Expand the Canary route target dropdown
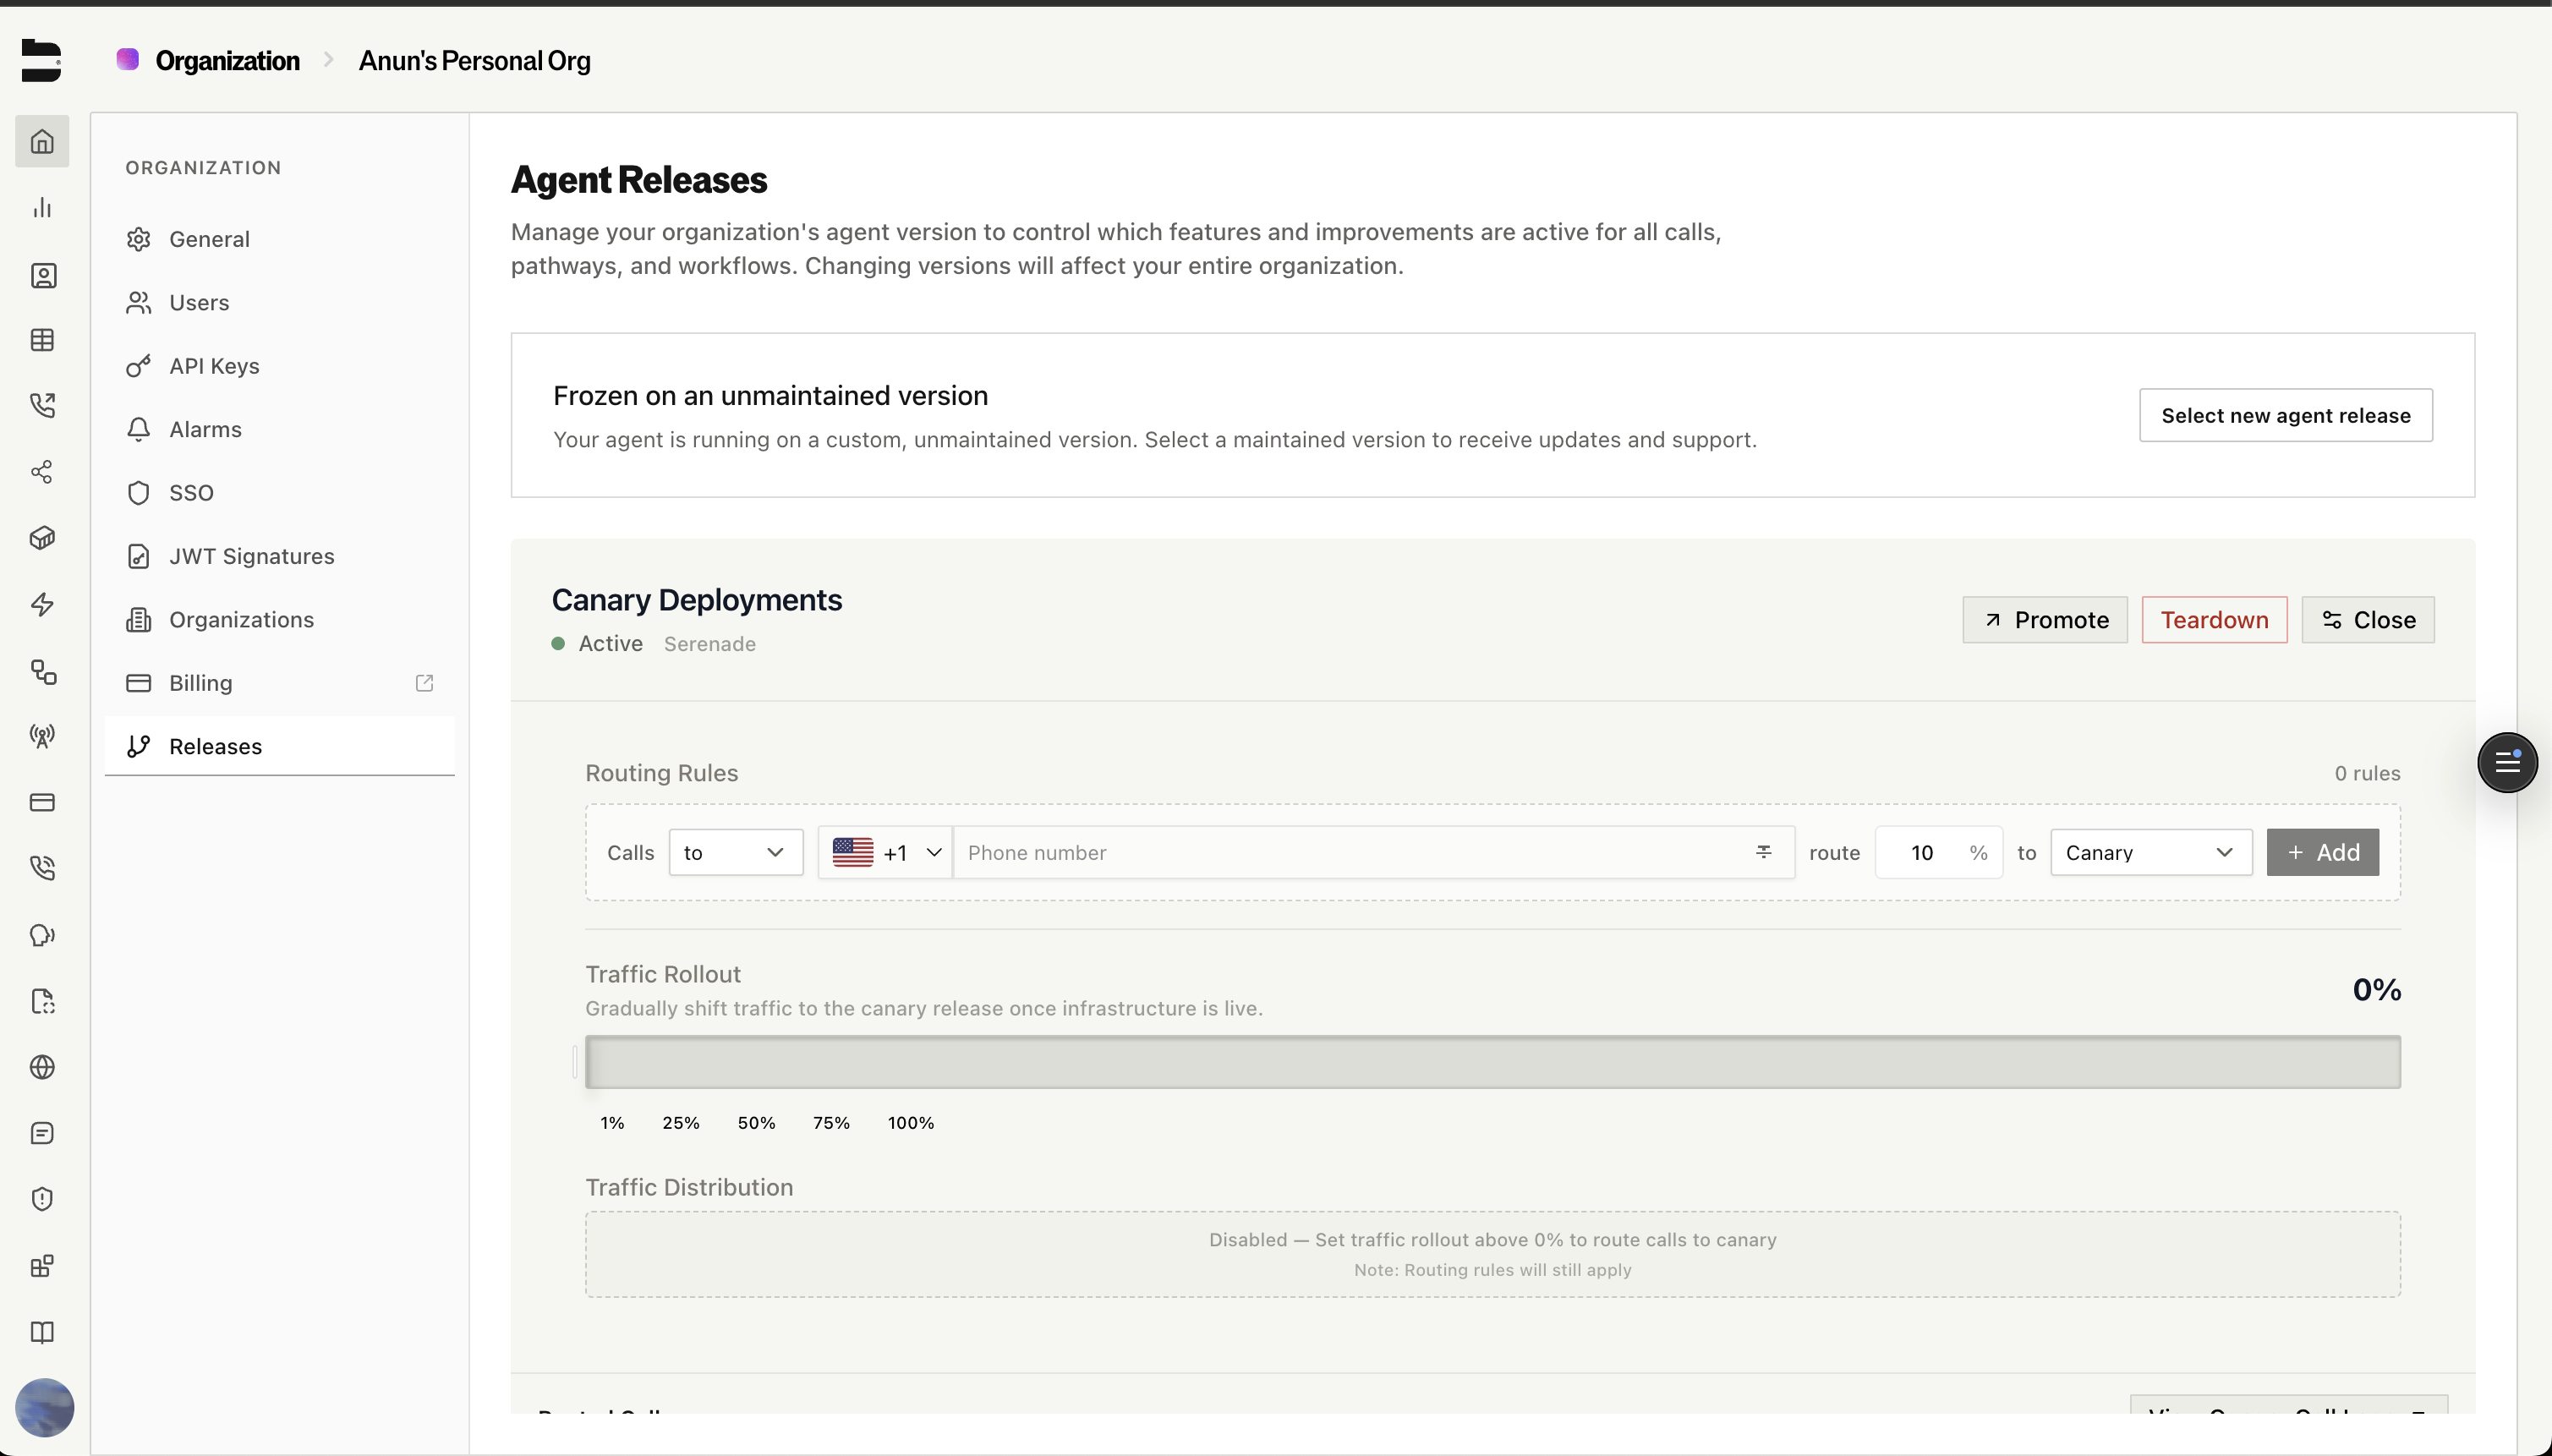Image resolution: width=2552 pixels, height=1456 pixels. (x=2150, y=852)
